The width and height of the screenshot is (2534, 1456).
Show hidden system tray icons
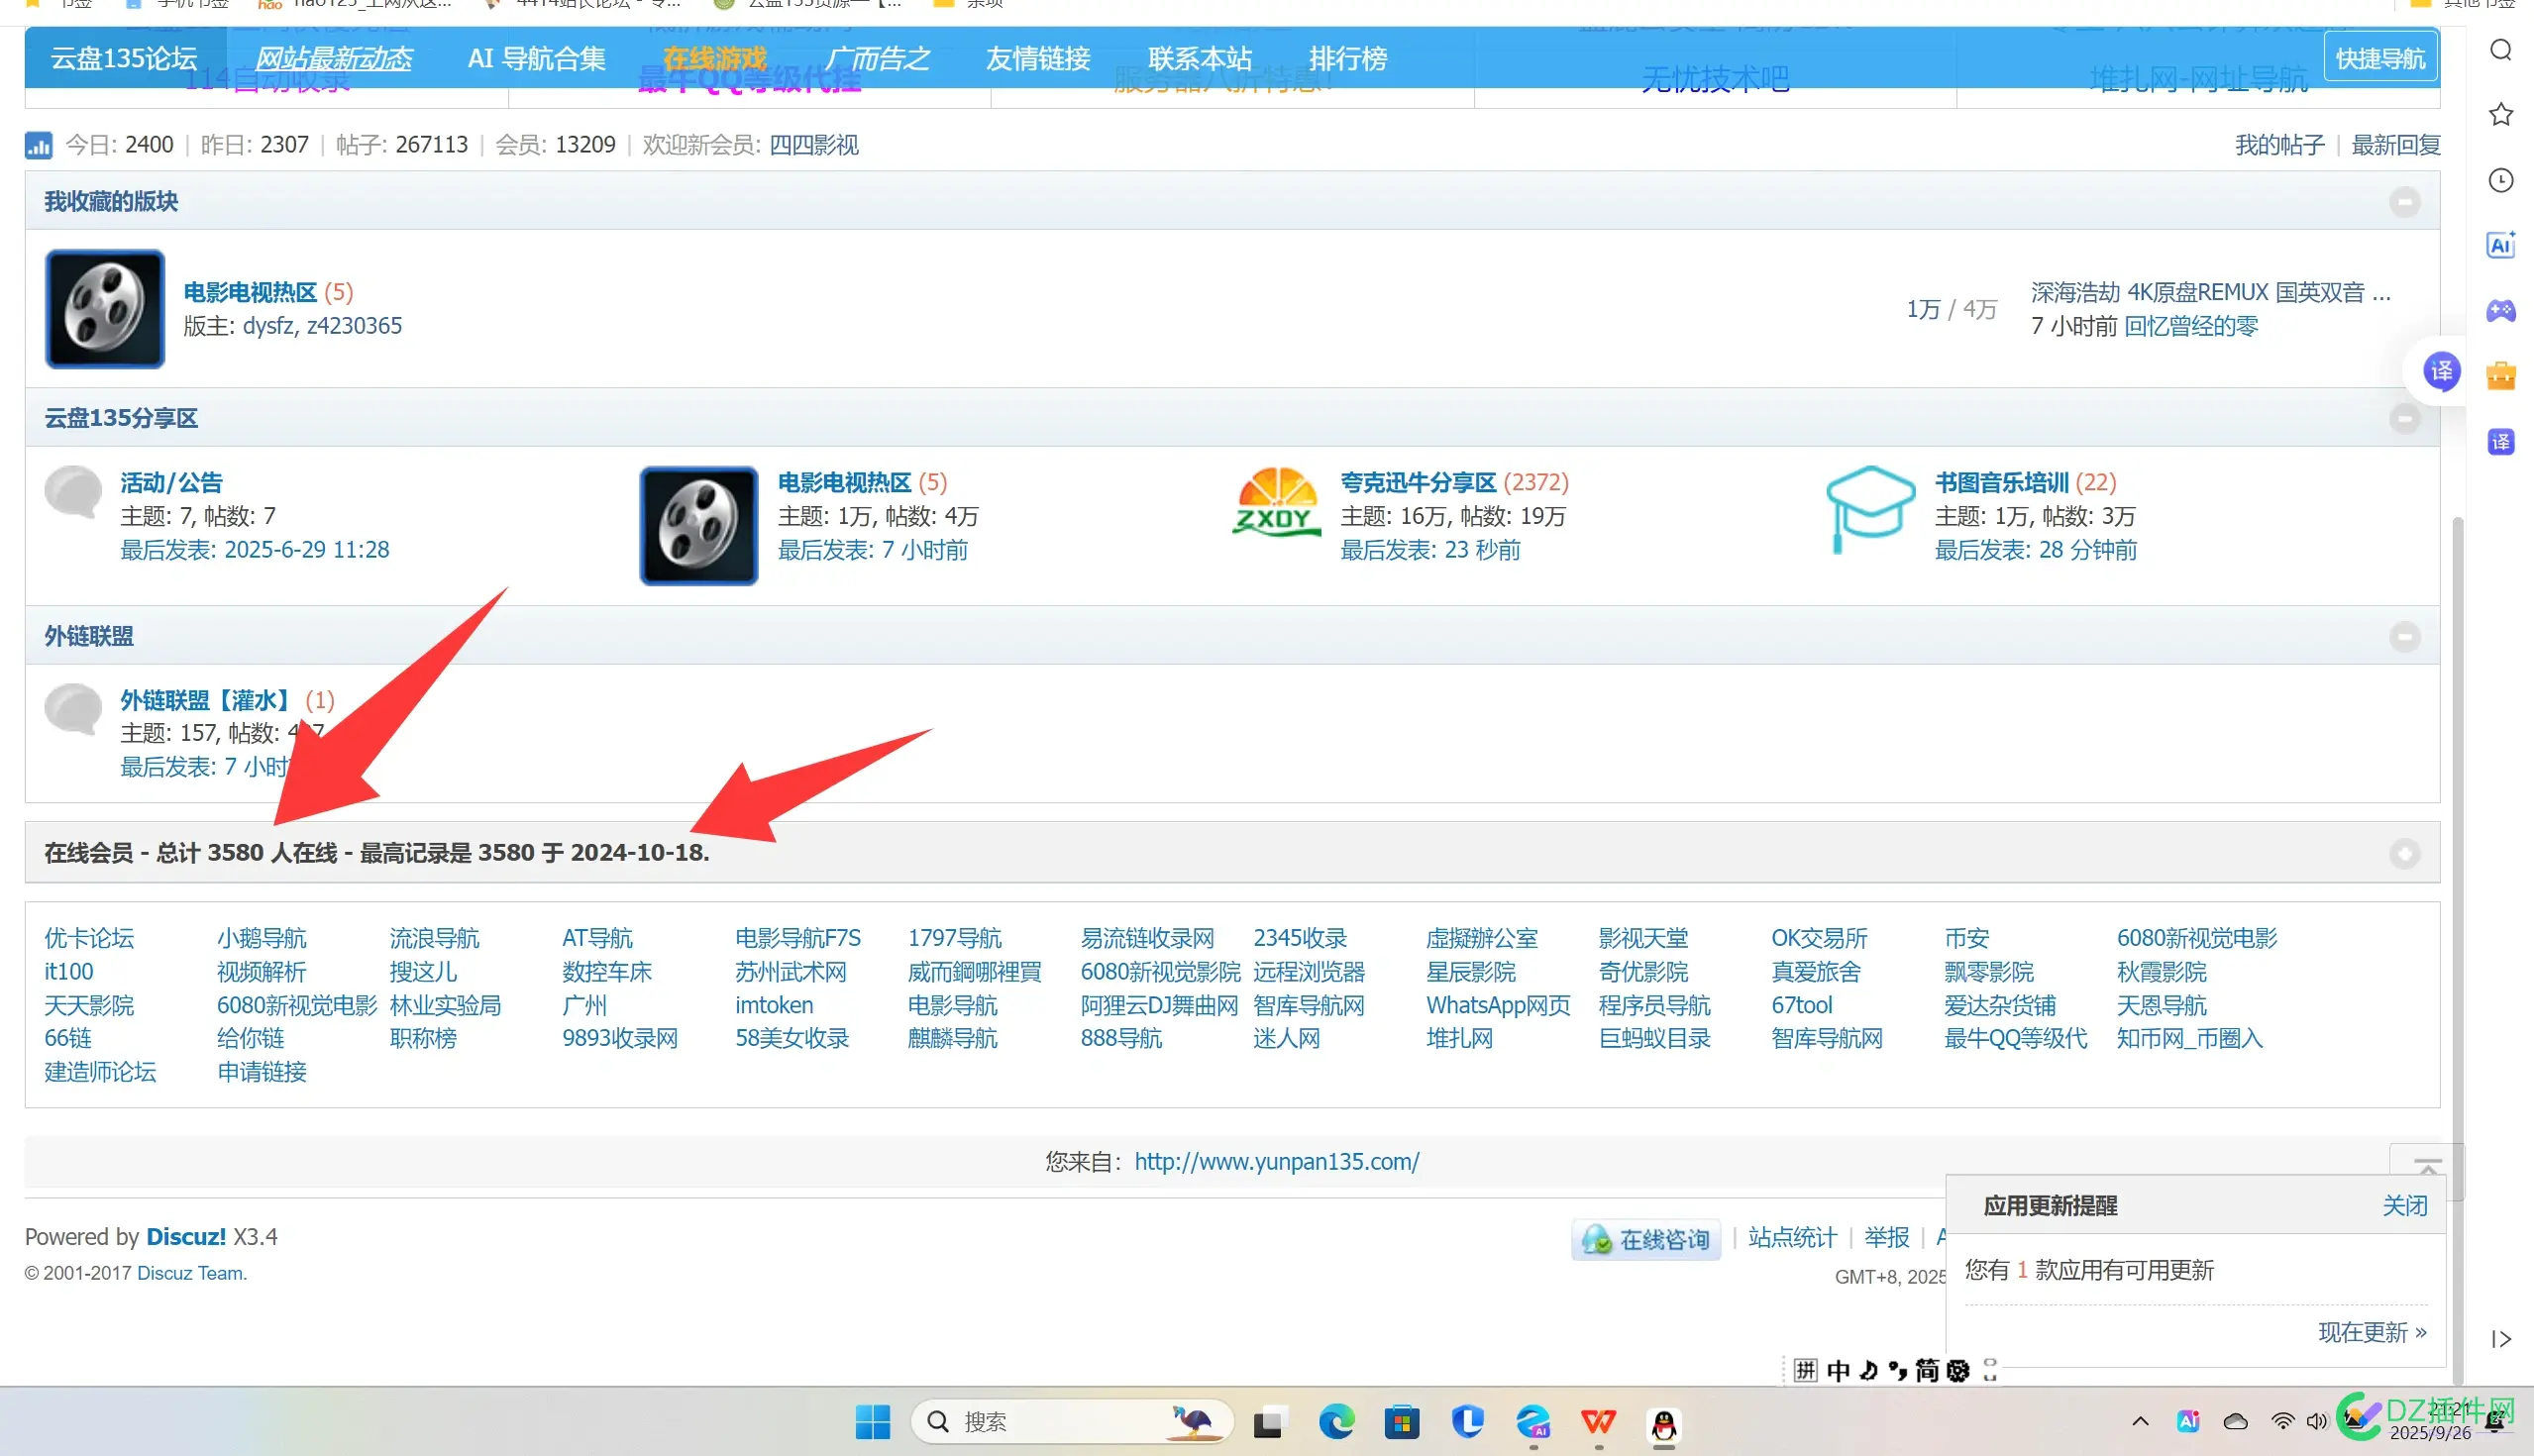(2140, 1422)
